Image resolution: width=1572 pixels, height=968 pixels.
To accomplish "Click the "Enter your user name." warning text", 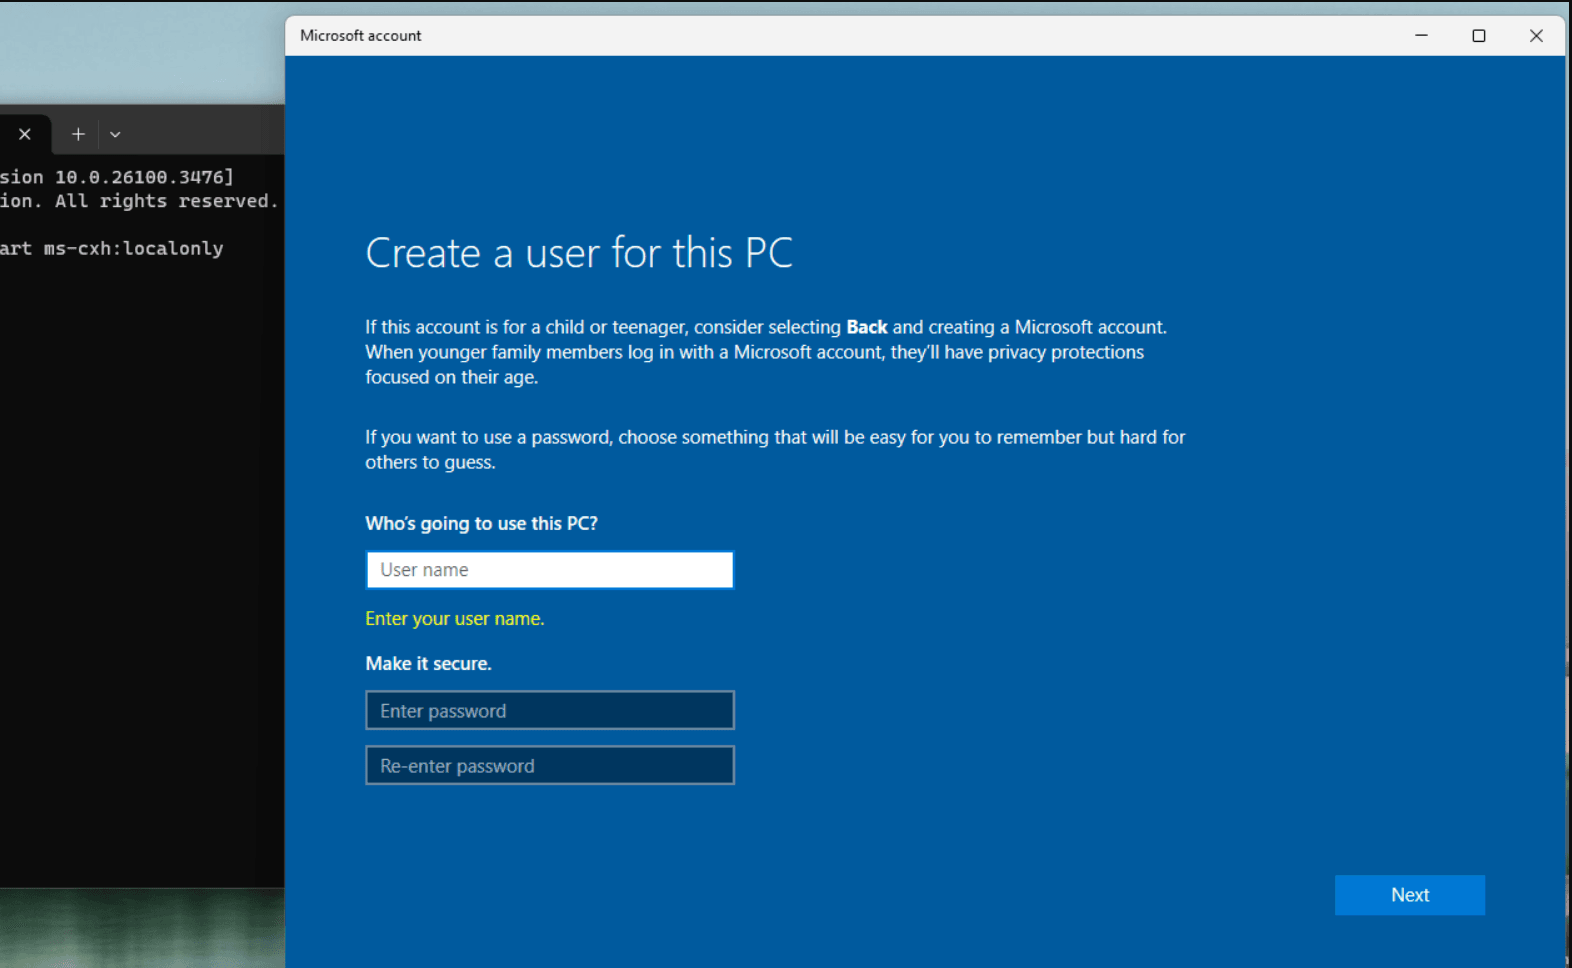I will coord(455,619).
